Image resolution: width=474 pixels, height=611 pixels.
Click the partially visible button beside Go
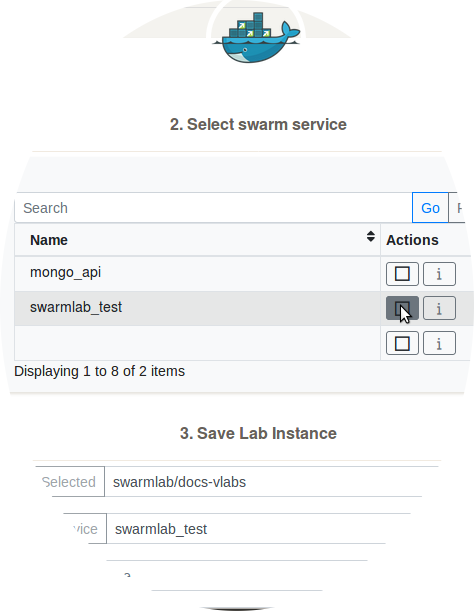[x=457, y=208]
